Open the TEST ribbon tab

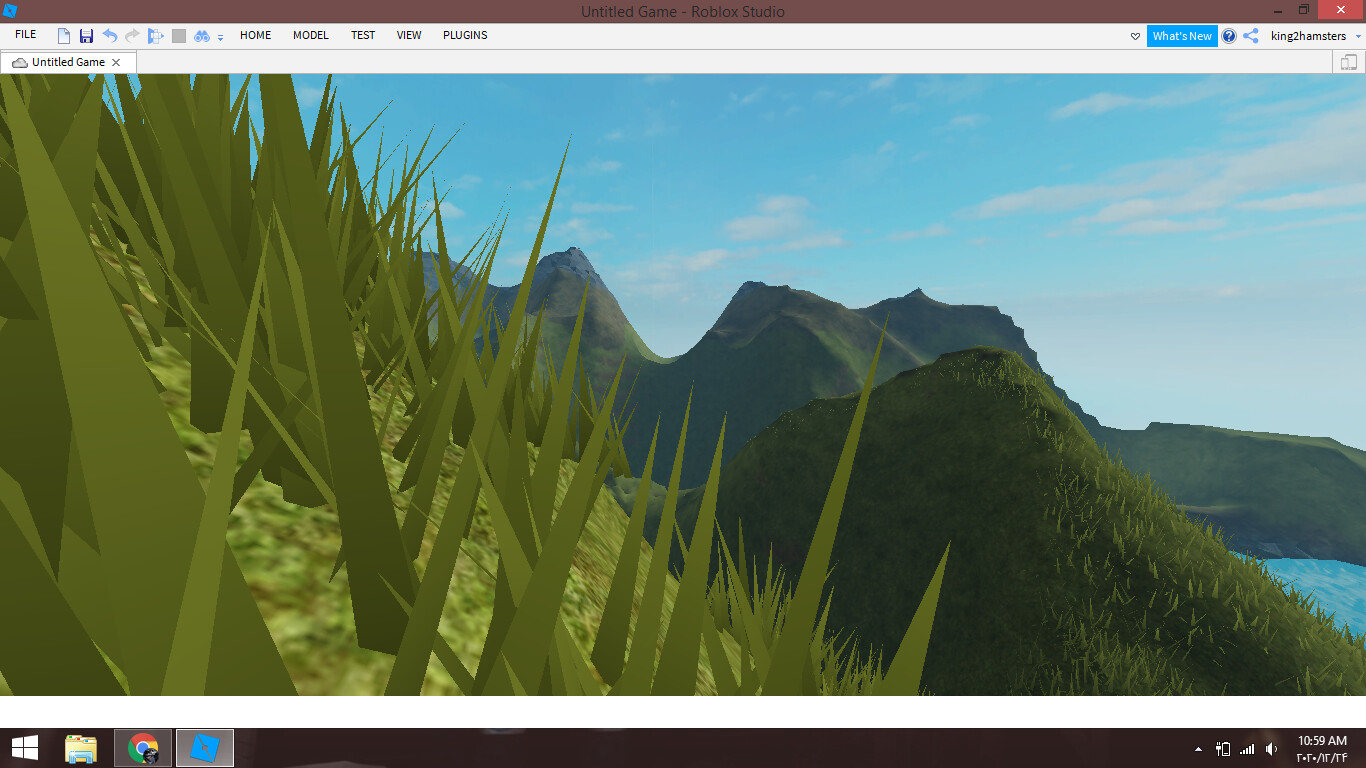(363, 35)
